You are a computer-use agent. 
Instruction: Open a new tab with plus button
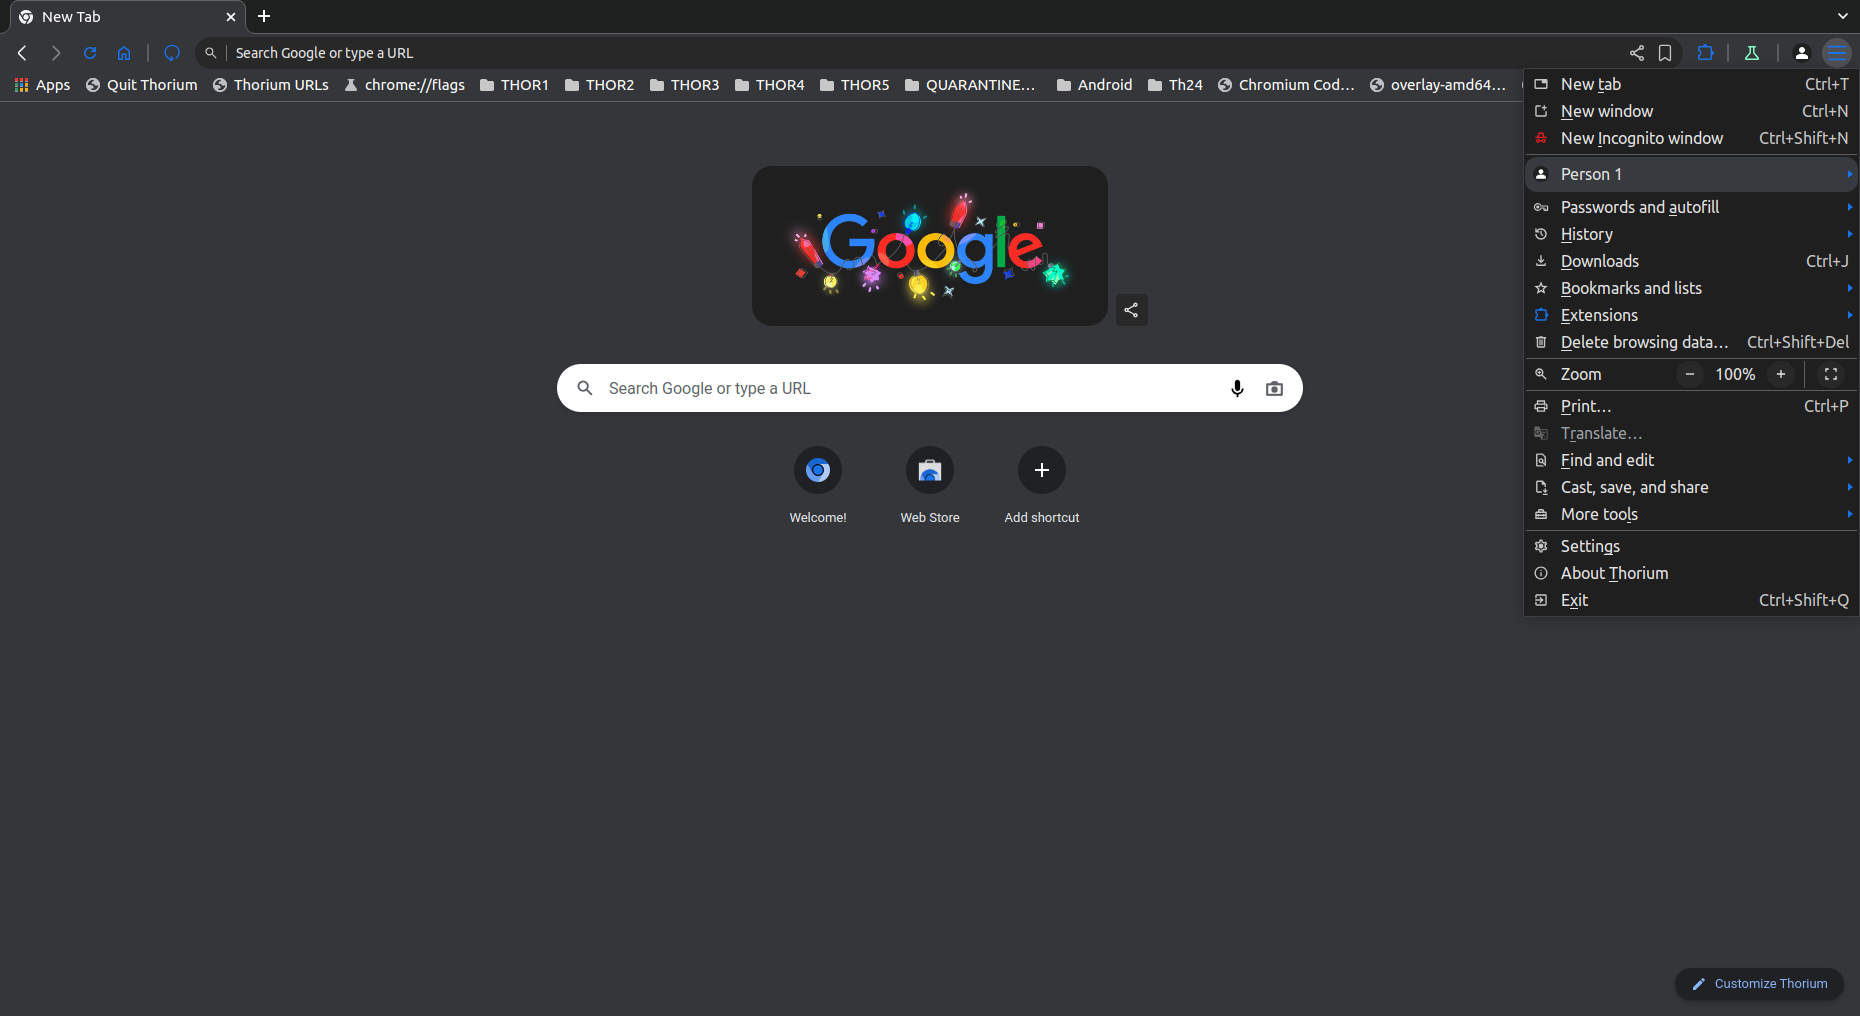click(x=264, y=16)
